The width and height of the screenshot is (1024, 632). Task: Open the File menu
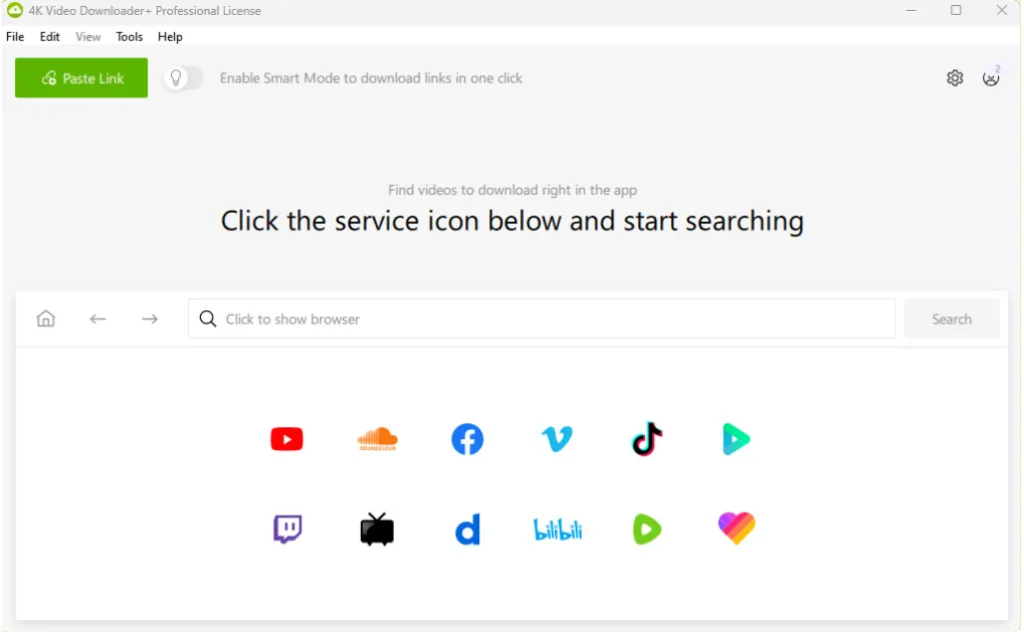[x=15, y=37]
